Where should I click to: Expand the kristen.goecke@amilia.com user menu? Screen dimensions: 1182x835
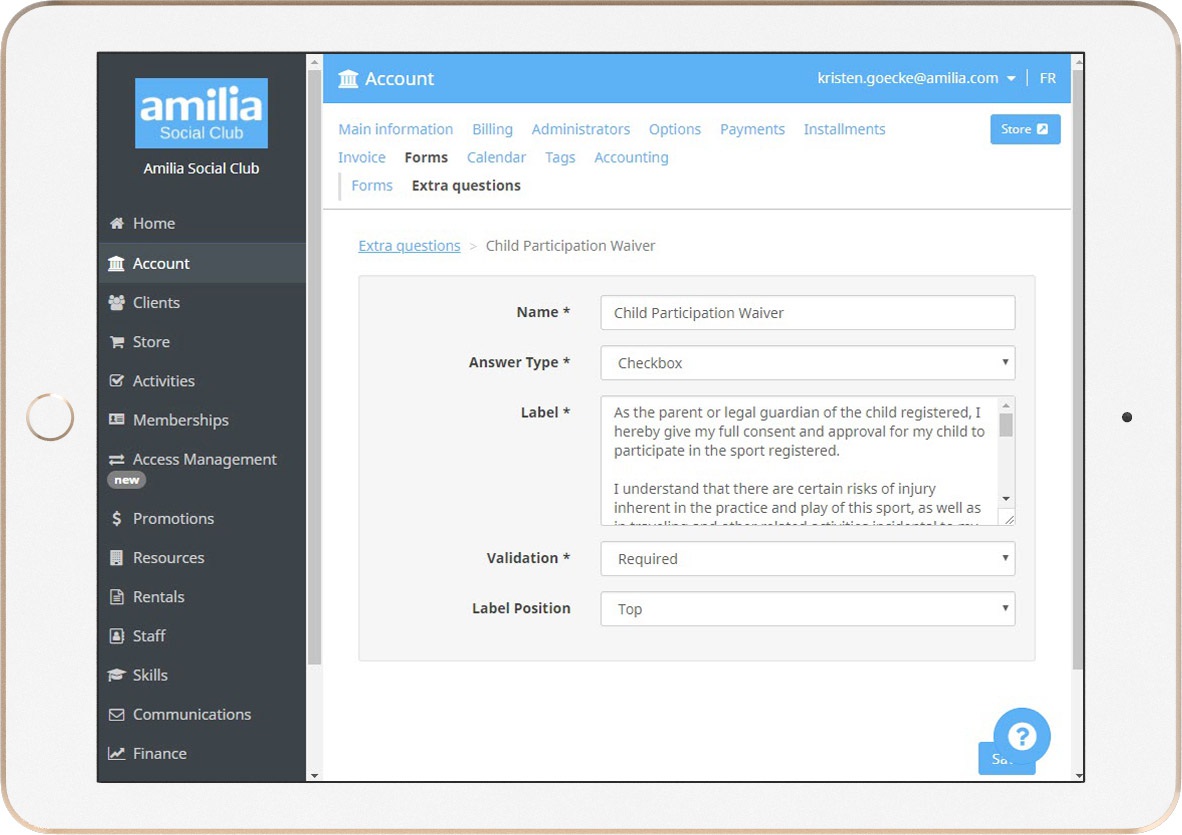click(x=916, y=78)
